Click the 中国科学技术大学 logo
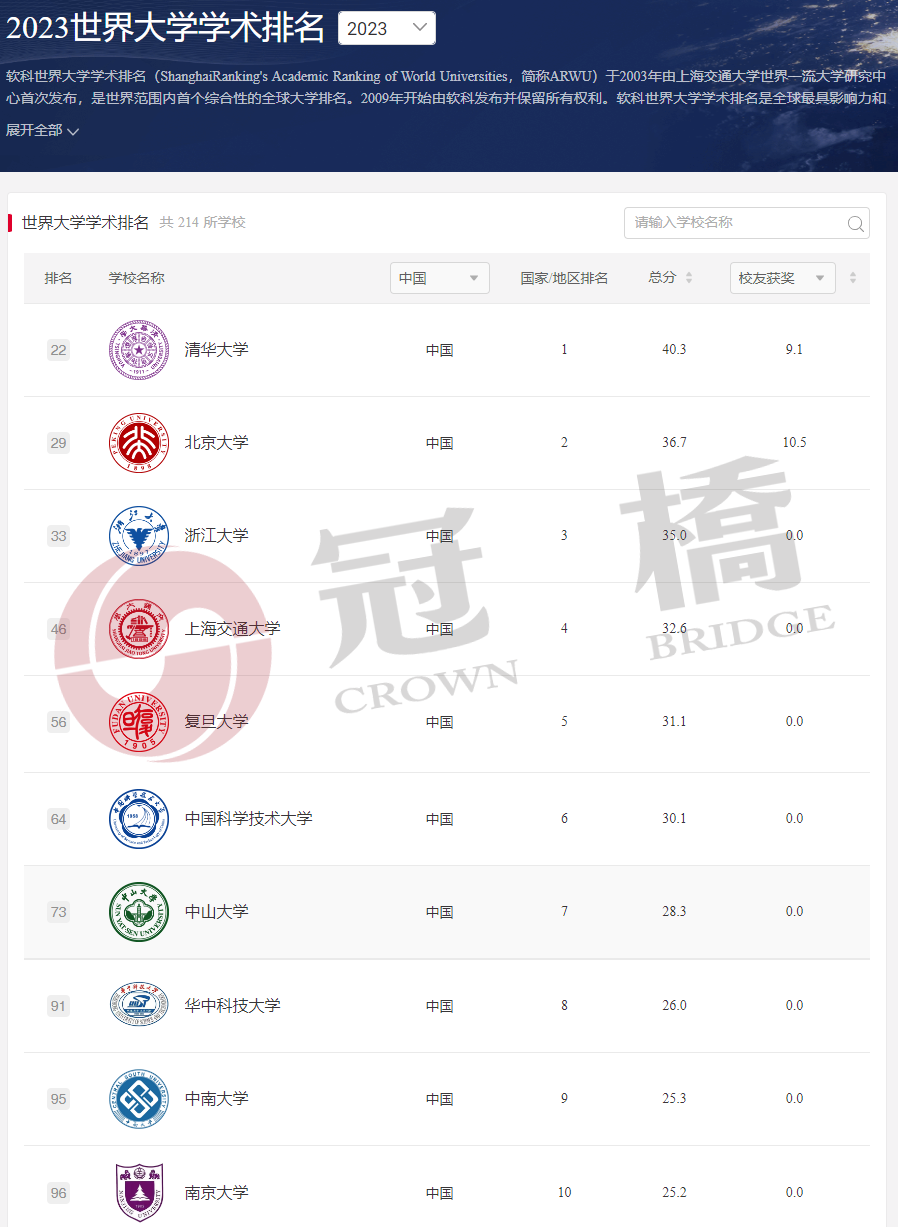The image size is (898, 1227). coord(139,819)
